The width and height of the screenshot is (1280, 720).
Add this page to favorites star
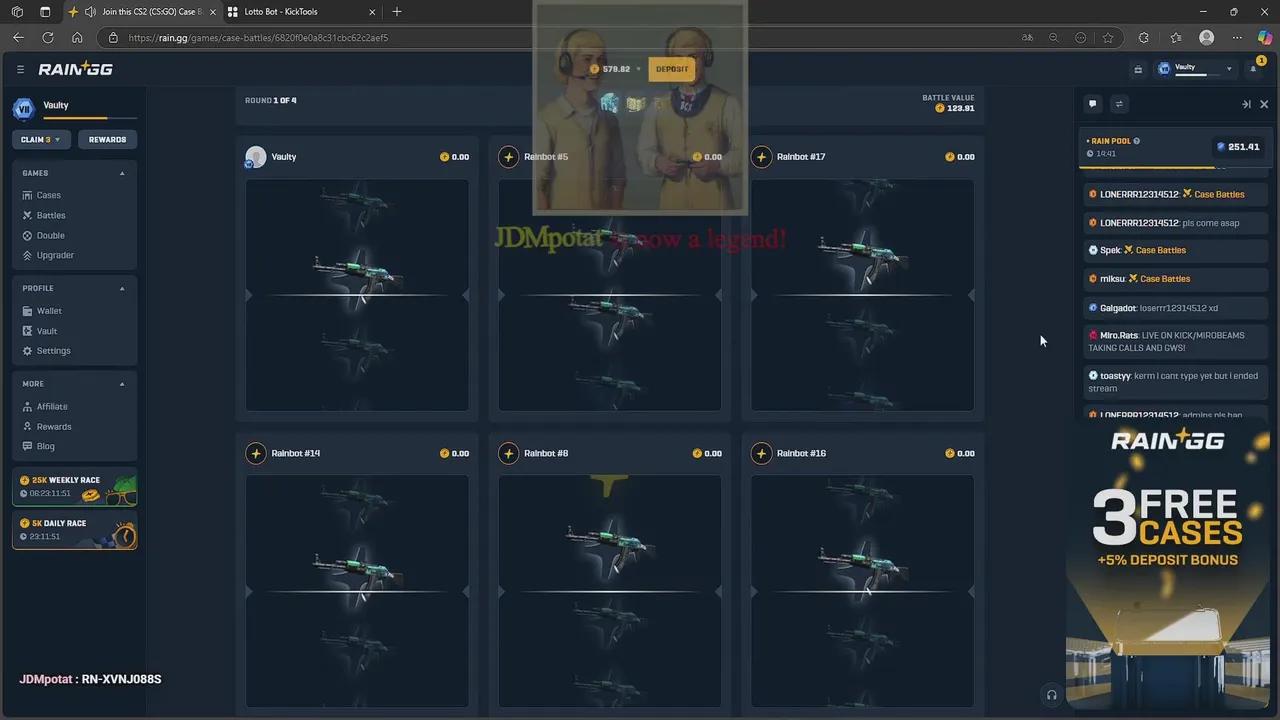pyautogui.click(x=1108, y=37)
